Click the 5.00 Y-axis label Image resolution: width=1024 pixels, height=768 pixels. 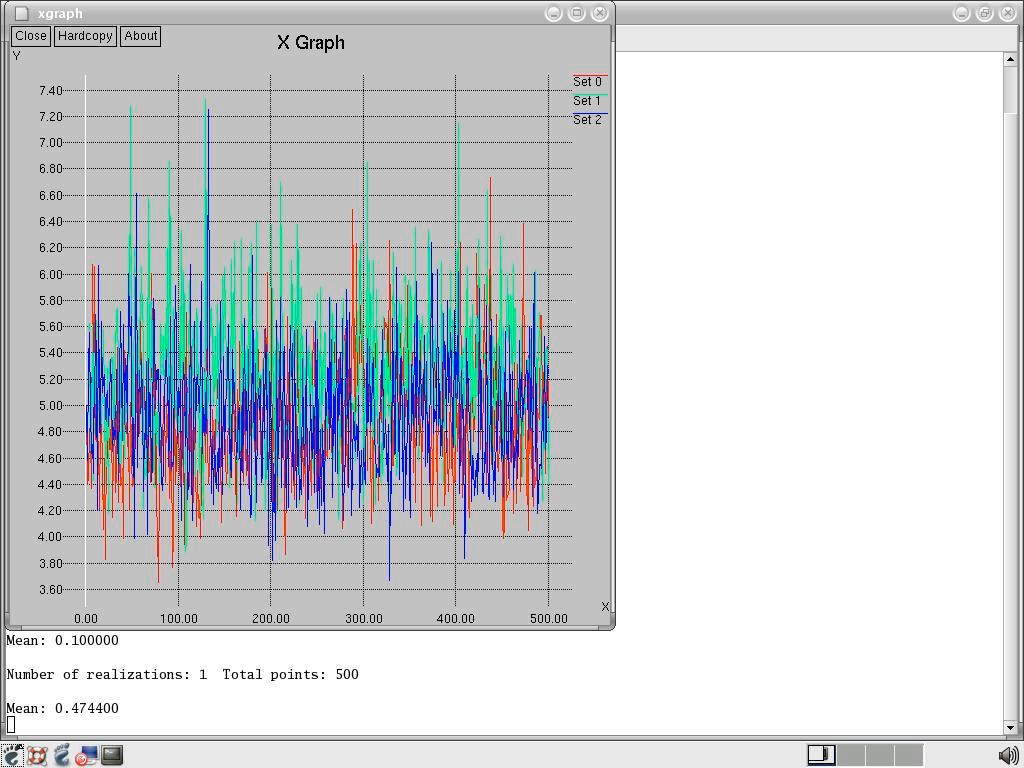pyautogui.click(x=51, y=406)
